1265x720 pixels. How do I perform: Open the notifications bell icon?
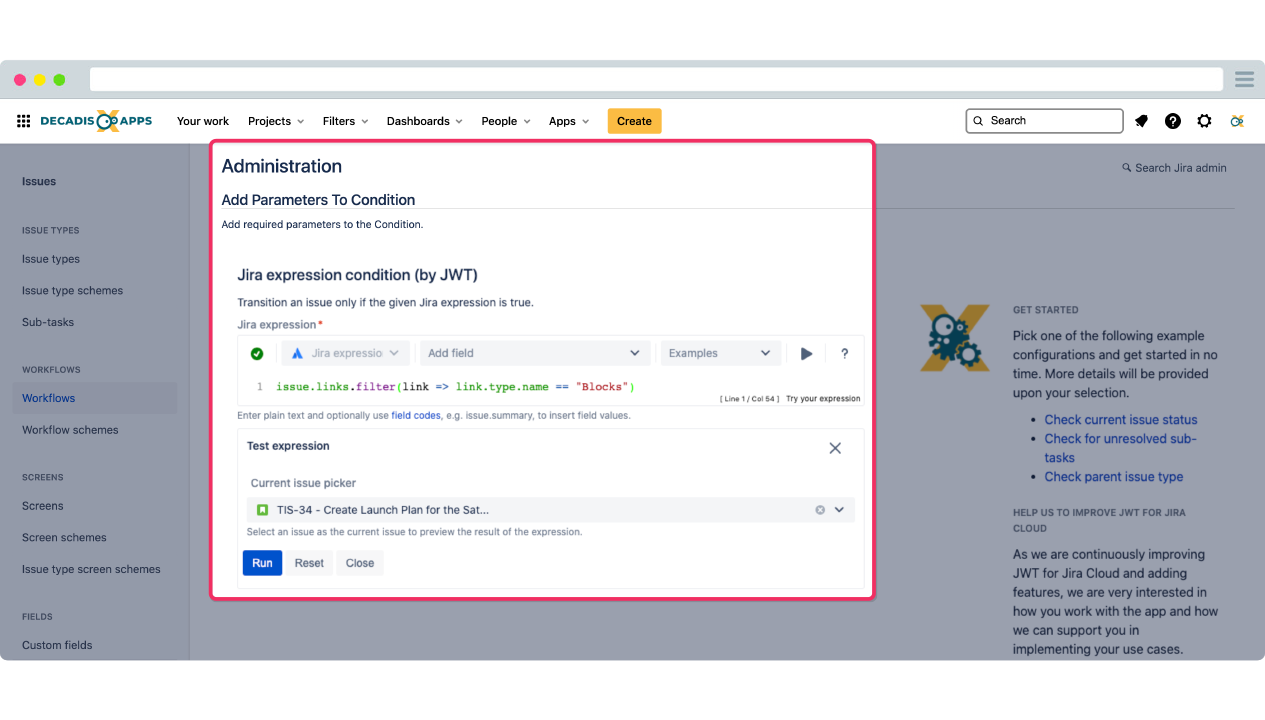(1141, 121)
